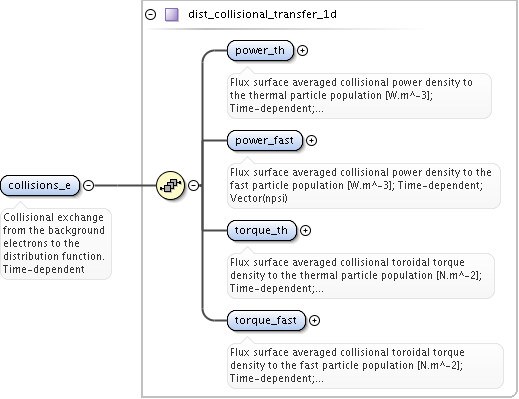The image size is (519, 399).
Task: Click the dist_collisional_transfer_1d type title
Action: tap(262, 14)
